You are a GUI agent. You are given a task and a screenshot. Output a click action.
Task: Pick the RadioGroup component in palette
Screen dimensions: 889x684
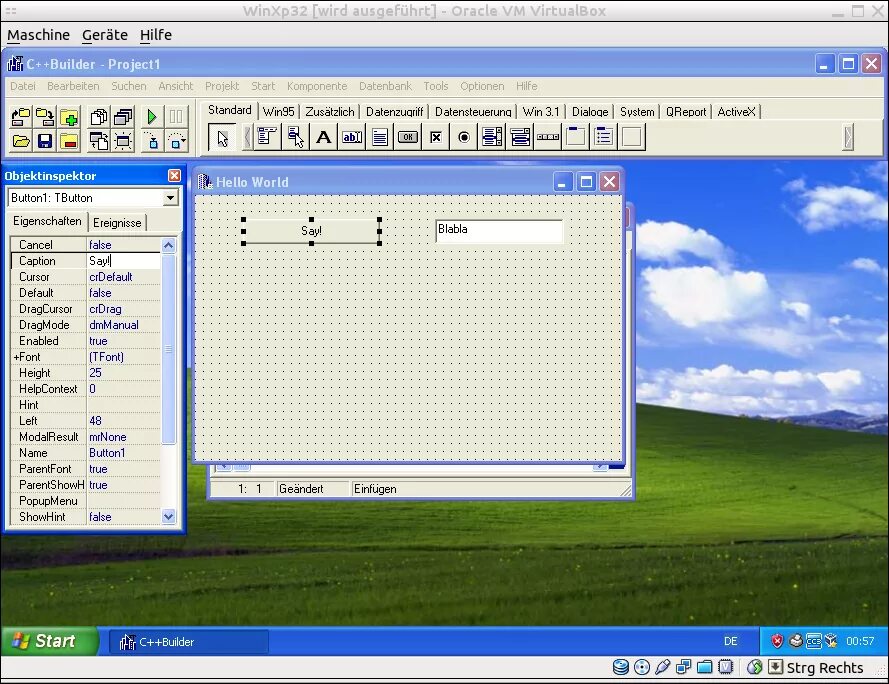[x=604, y=137]
